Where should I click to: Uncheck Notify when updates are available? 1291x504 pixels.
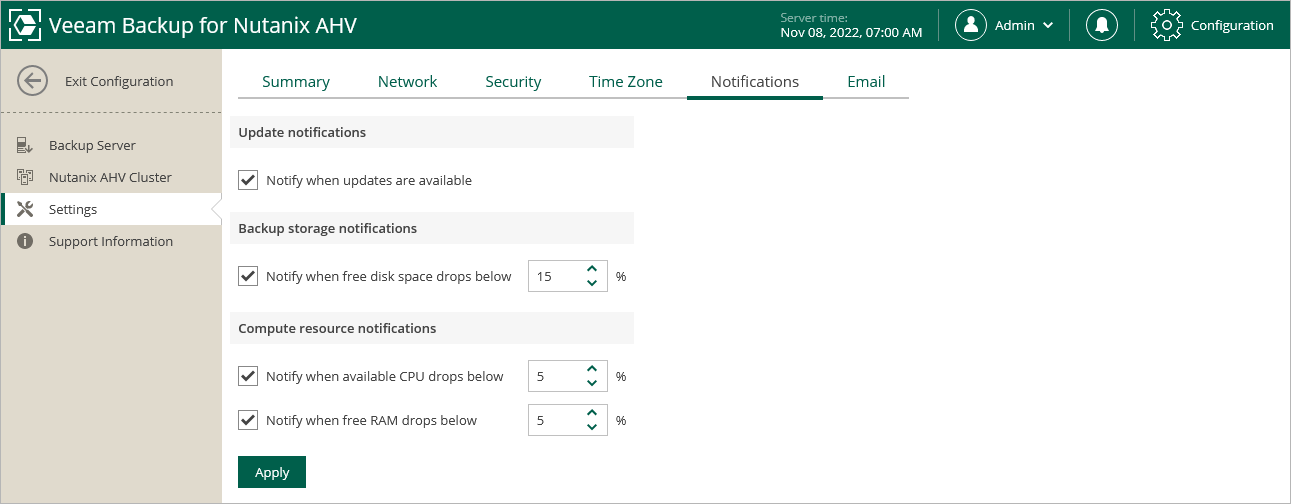(249, 181)
